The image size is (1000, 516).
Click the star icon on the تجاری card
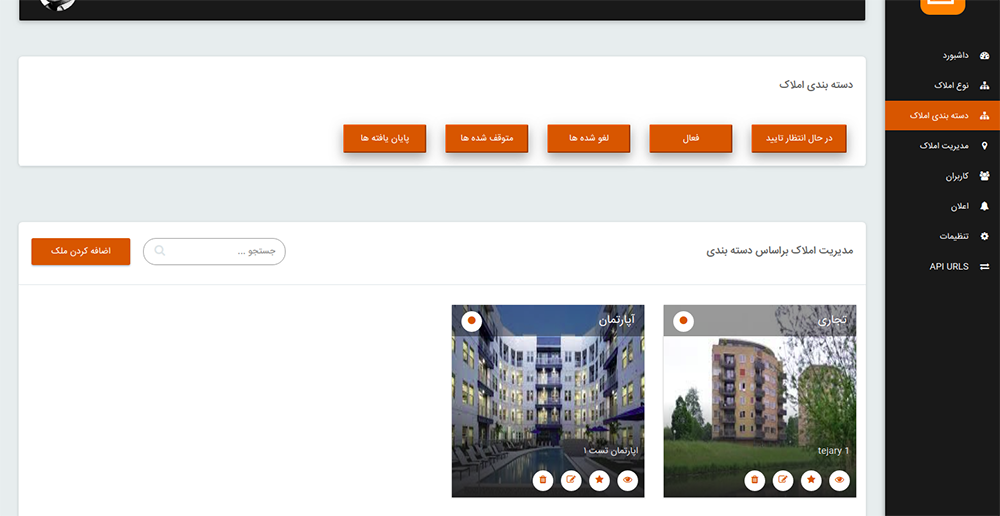pyautogui.click(x=812, y=481)
